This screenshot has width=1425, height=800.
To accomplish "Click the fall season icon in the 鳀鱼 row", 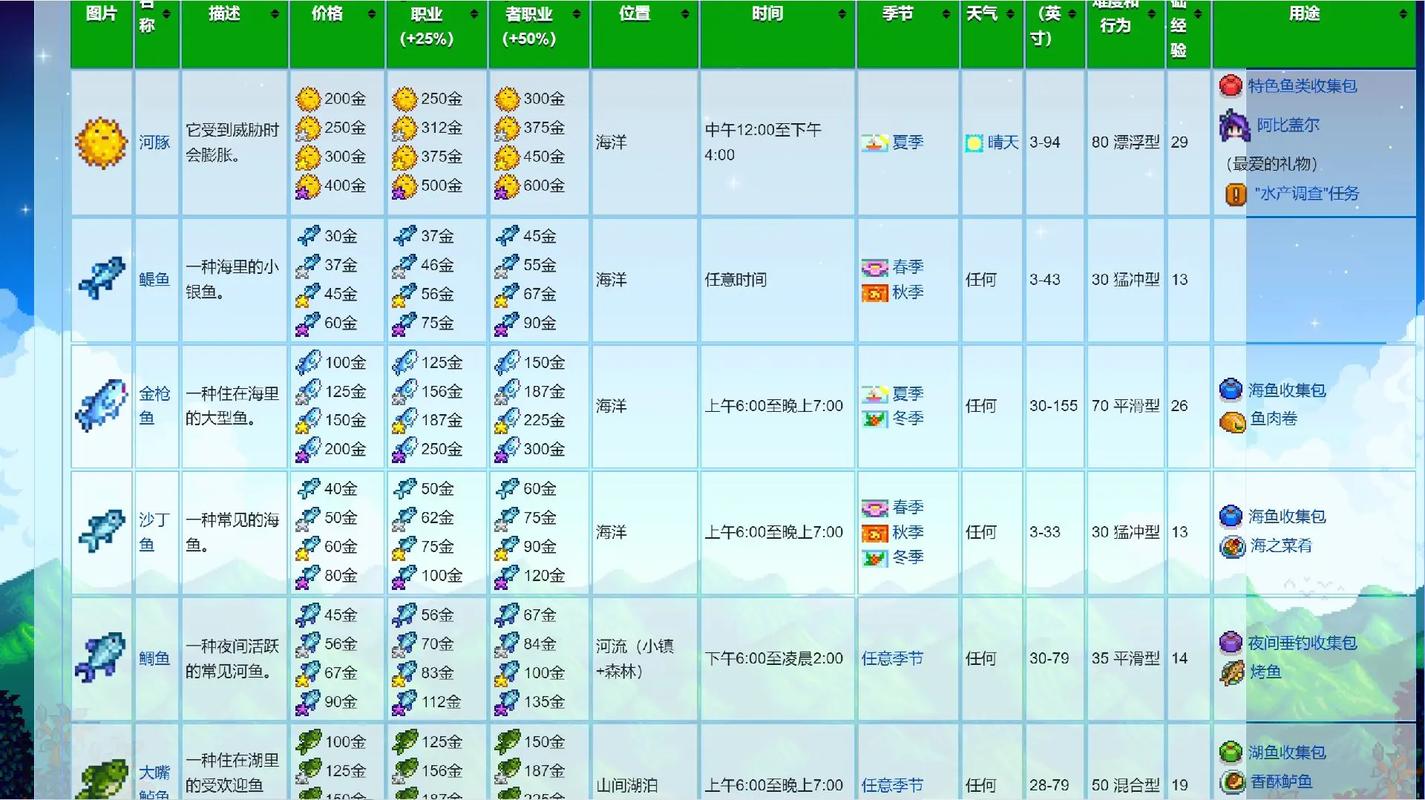I will tap(875, 293).
